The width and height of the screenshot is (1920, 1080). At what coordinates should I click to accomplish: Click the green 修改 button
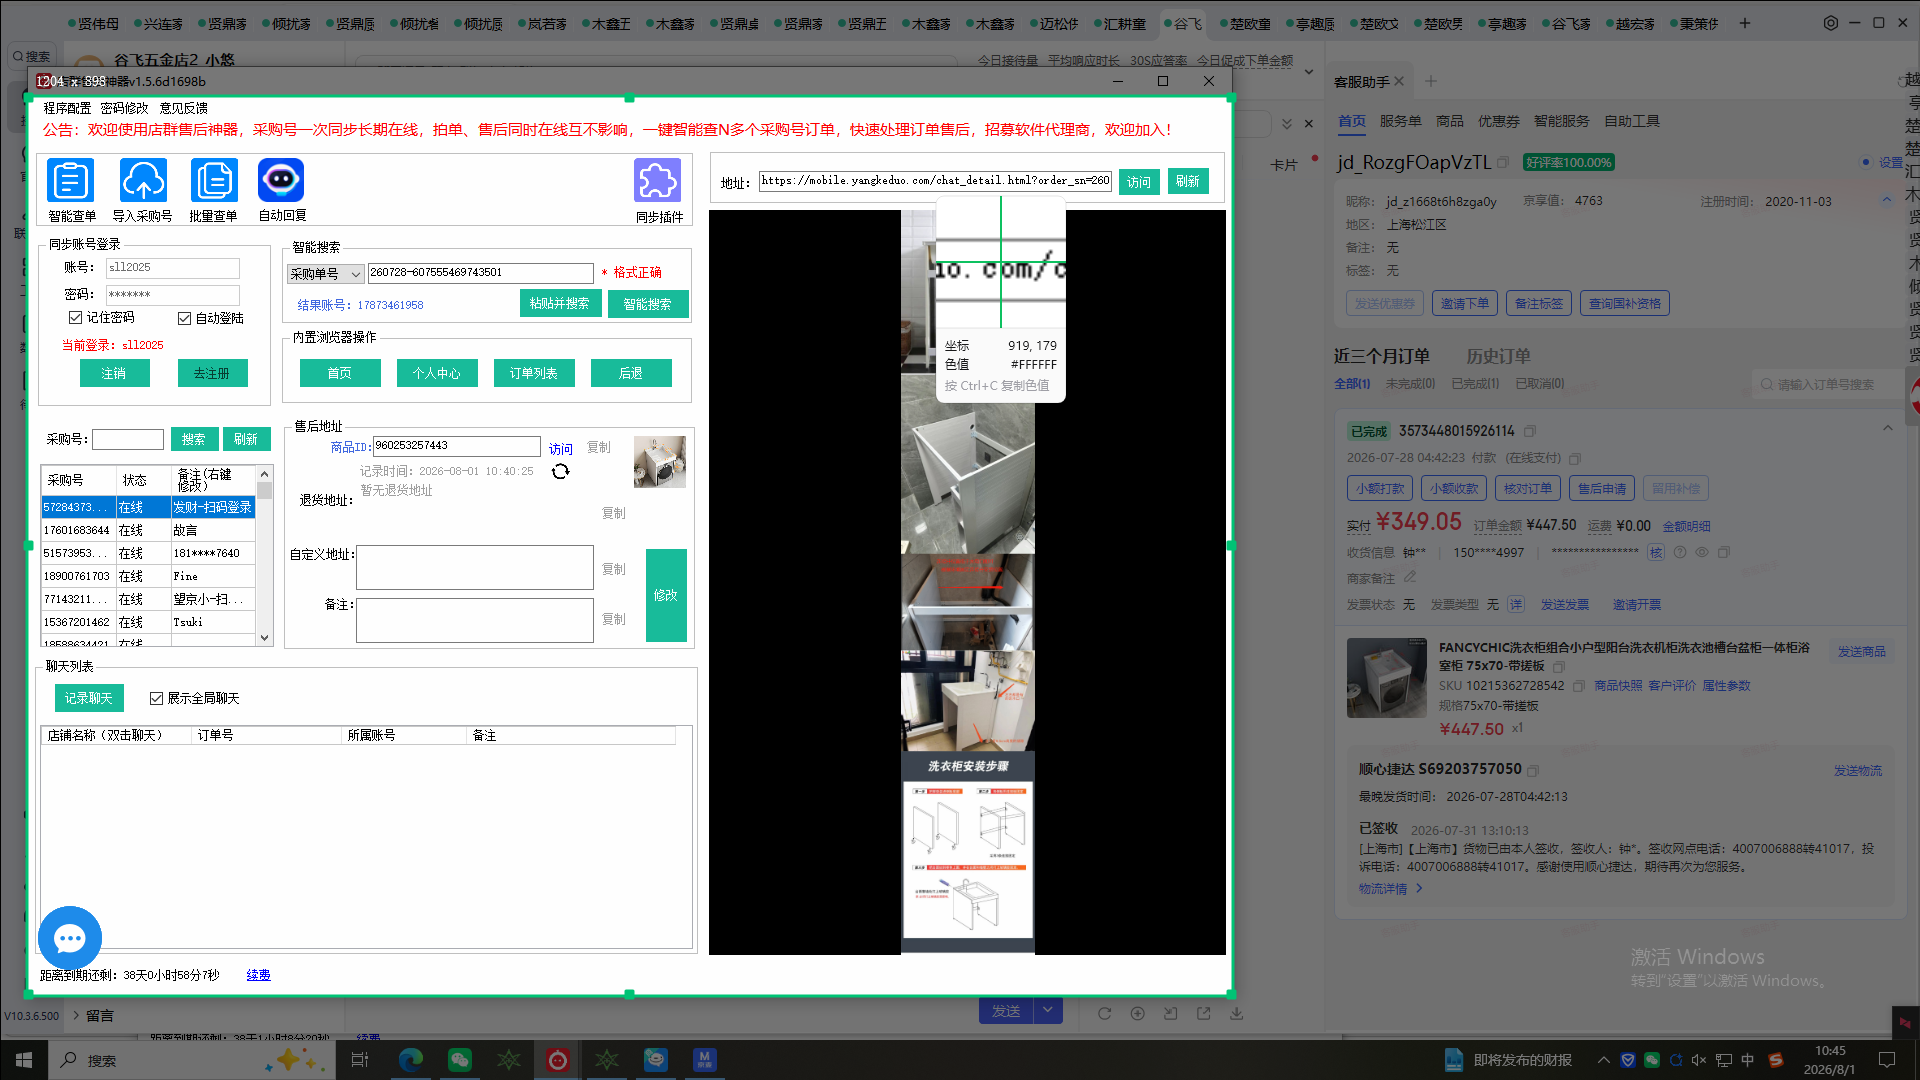(x=666, y=595)
